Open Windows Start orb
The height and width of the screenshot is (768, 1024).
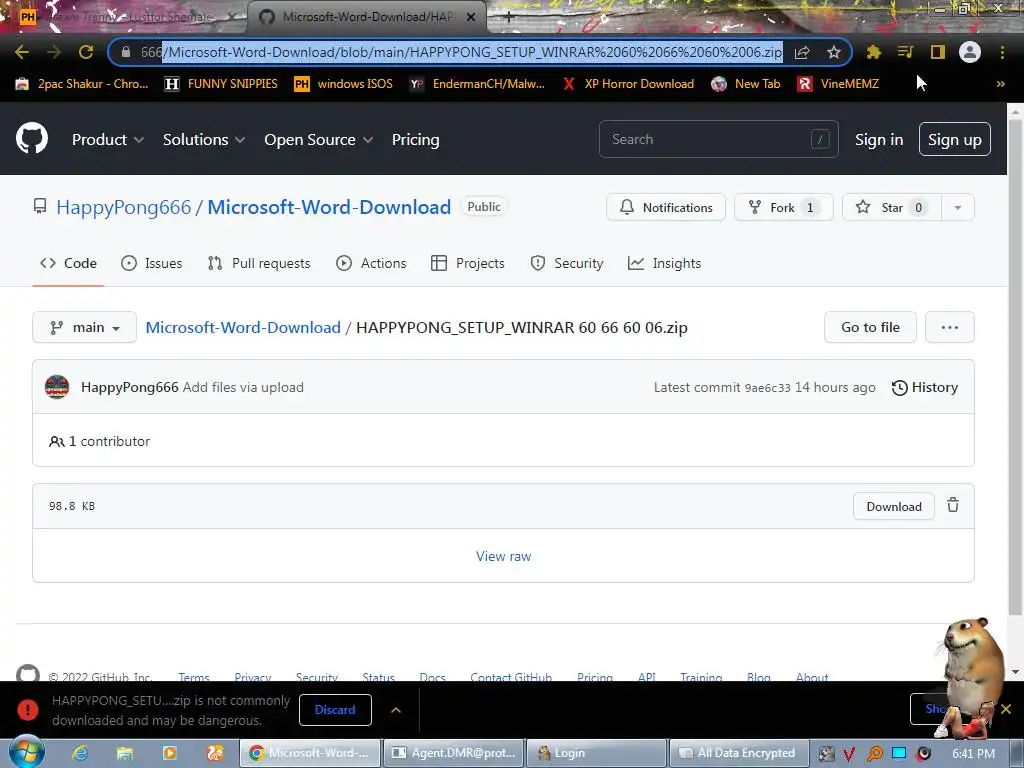pyautogui.click(x=27, y=752)
